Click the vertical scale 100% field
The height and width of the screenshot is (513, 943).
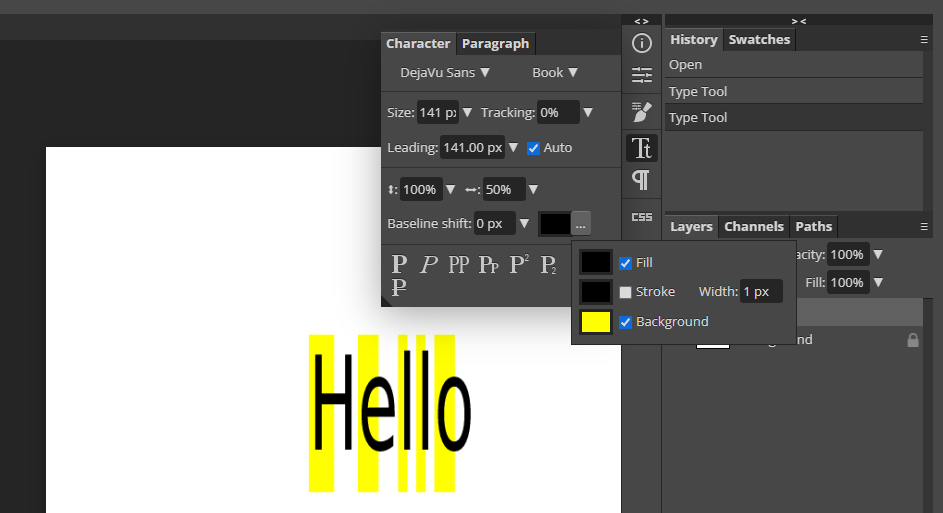[421, 189]
